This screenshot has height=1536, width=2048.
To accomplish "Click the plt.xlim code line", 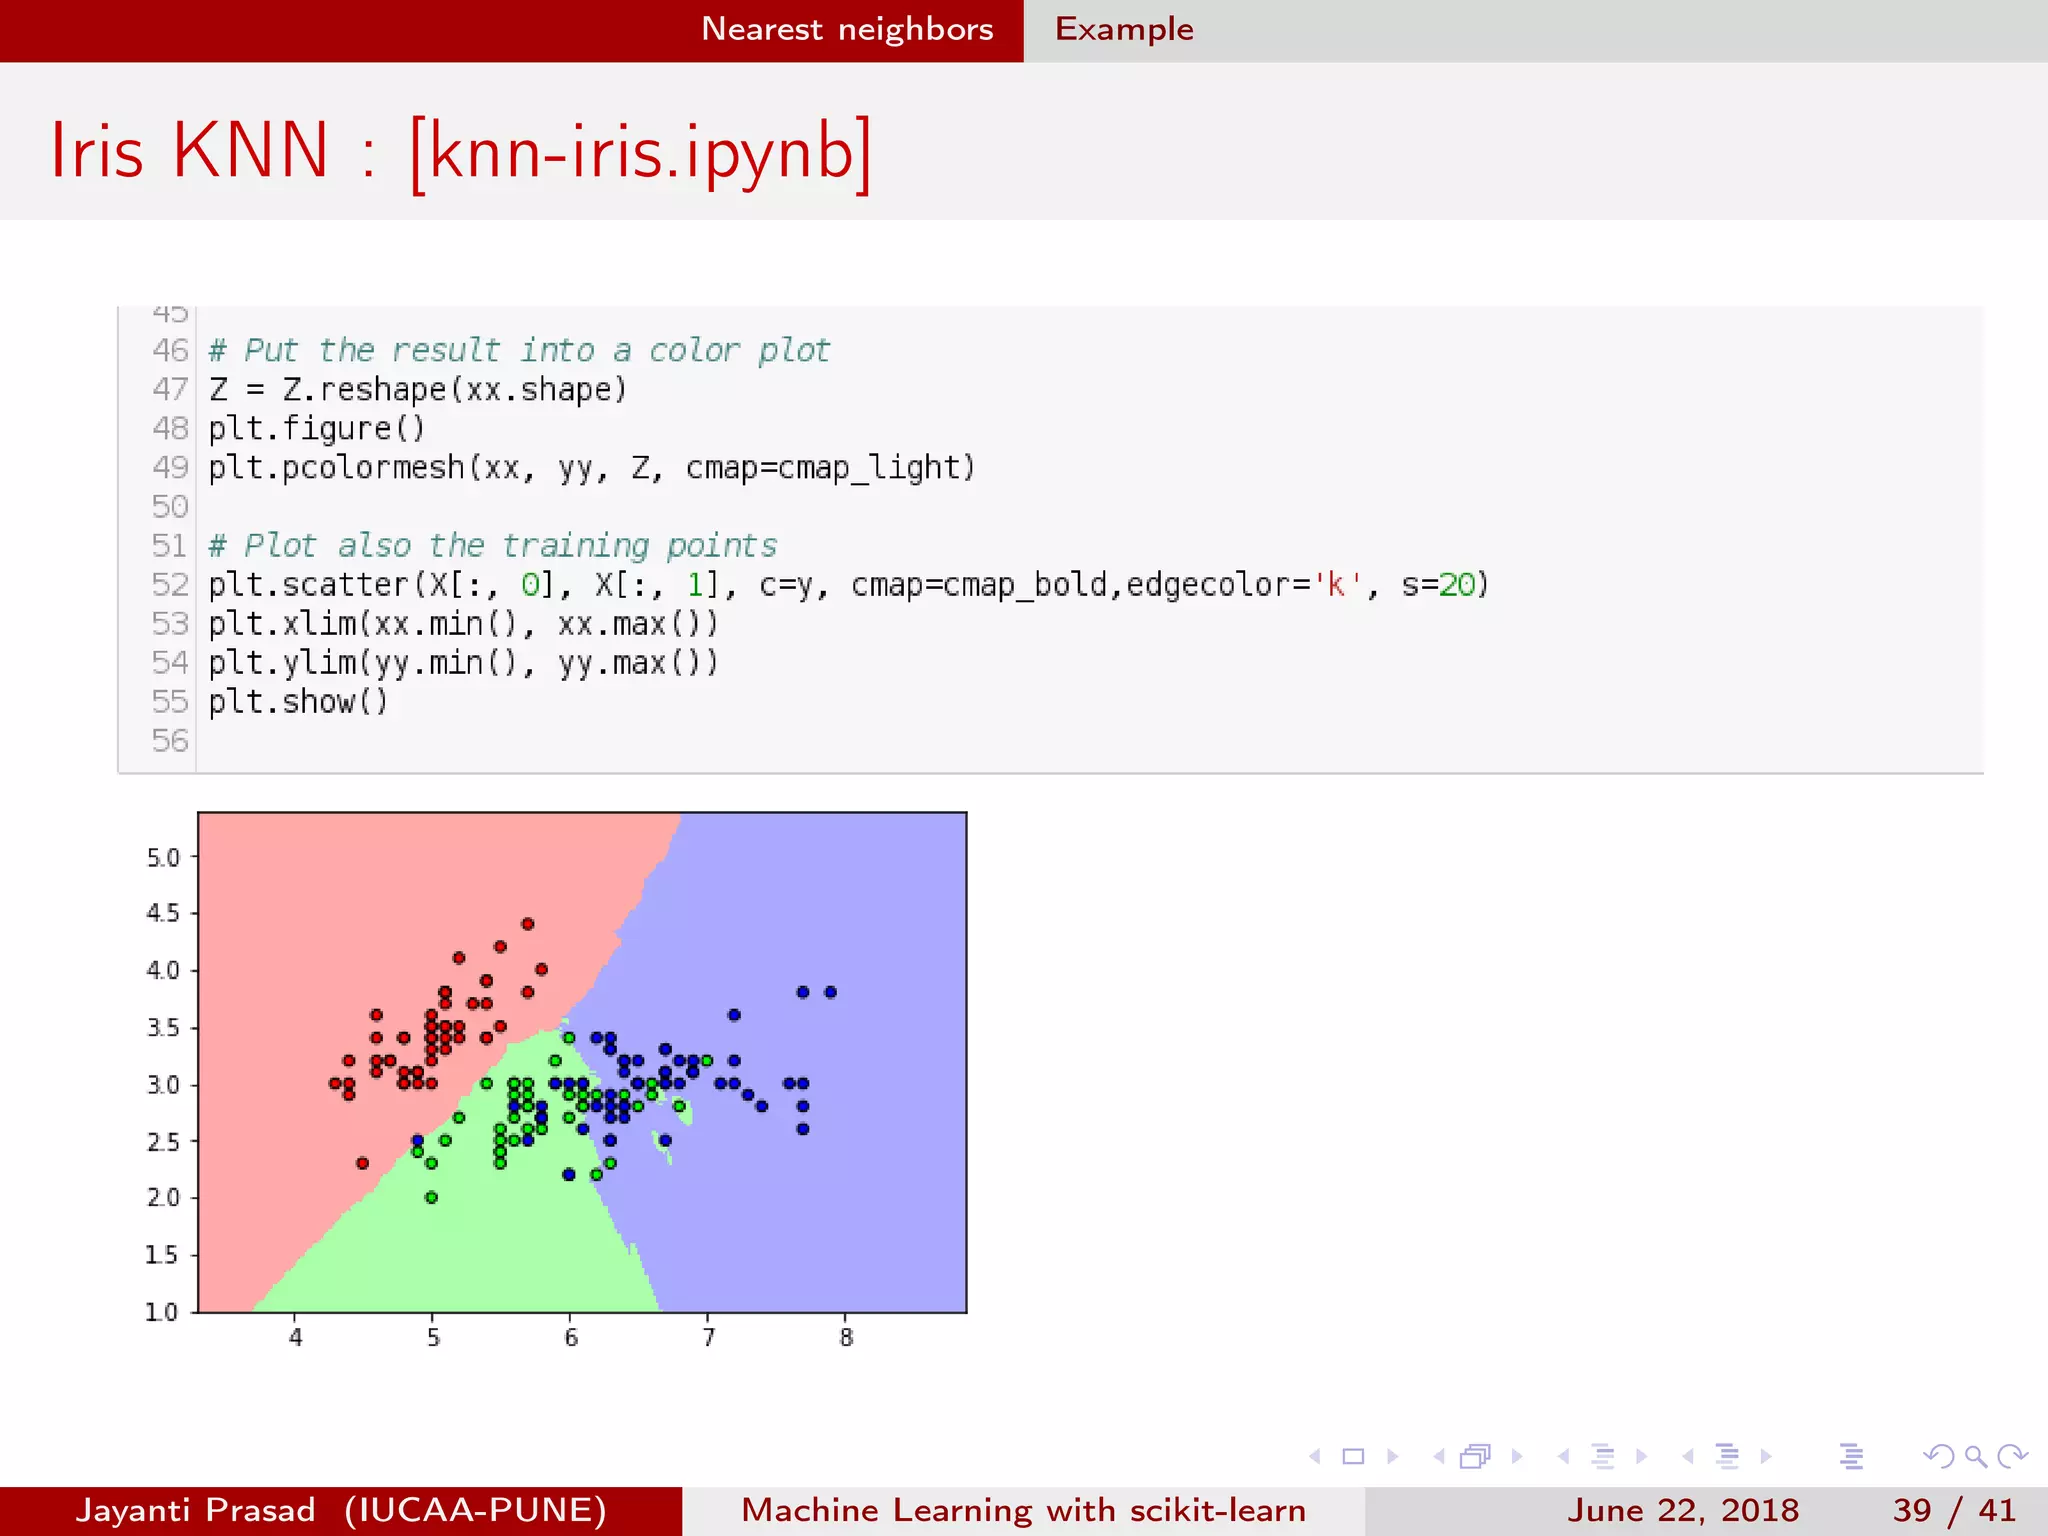I will (x=463, y=624).
